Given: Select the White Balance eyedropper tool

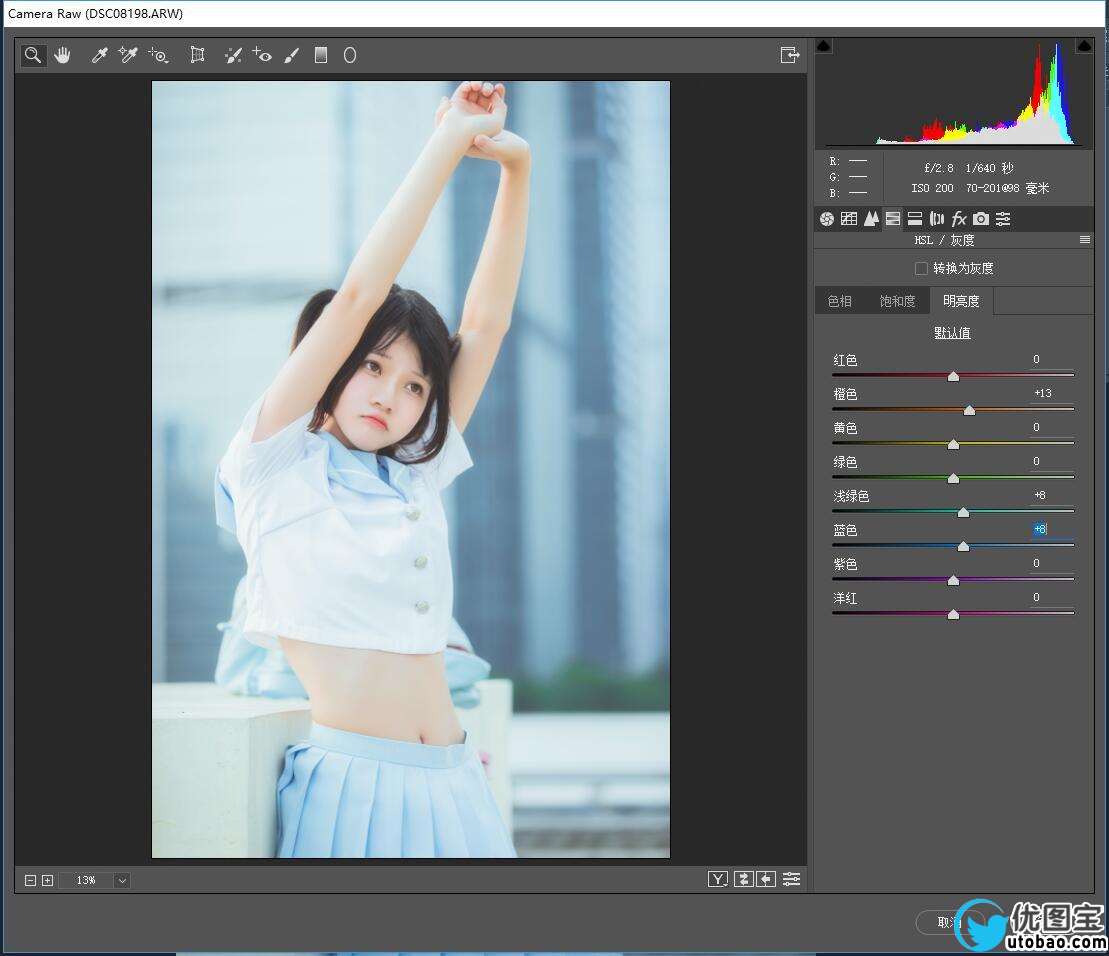Looking at the screenshot, I should coord(100,55).
